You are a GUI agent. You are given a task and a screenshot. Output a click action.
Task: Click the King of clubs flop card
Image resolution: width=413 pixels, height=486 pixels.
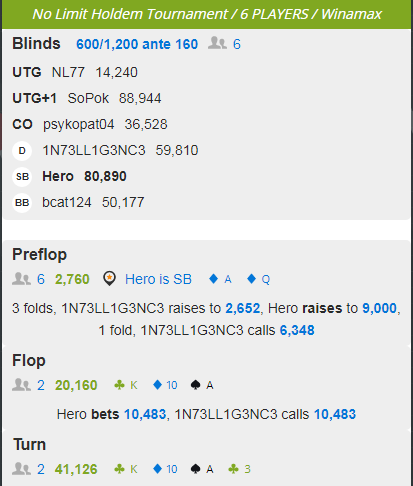pos(126,385)
